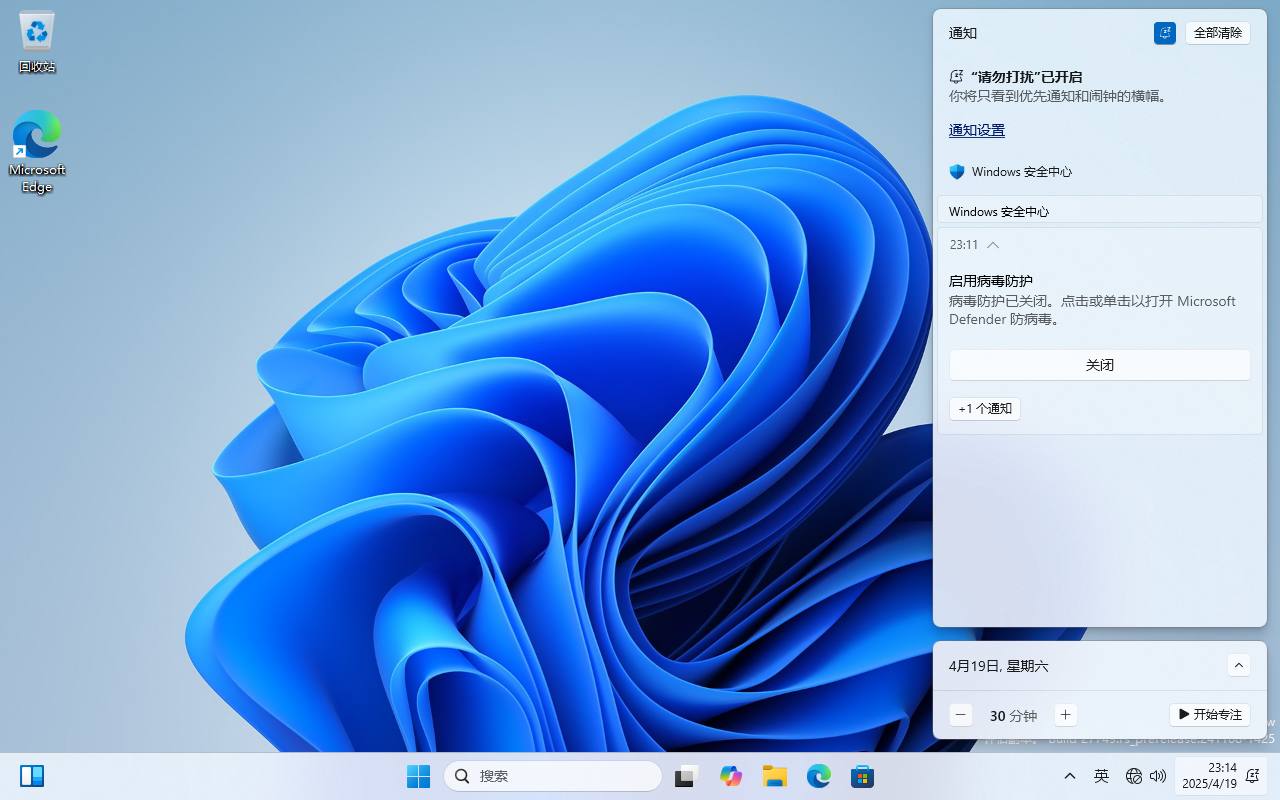Screen dimensions: 1280x800
Task: Switch the input method 英 indicator
Action: coord(1102,776)
